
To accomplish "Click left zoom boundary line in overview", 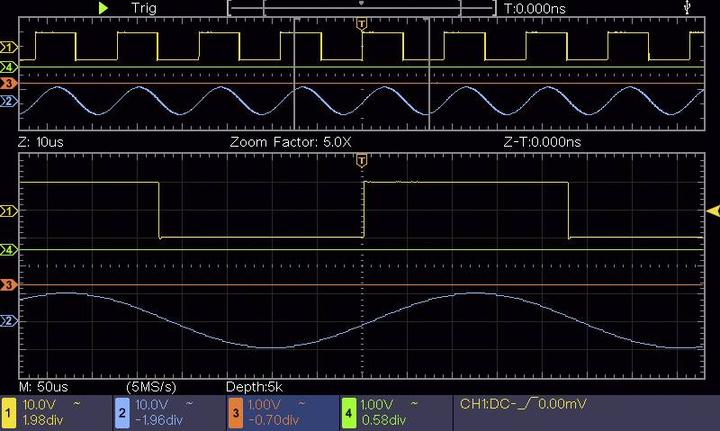I will (294, 74).
